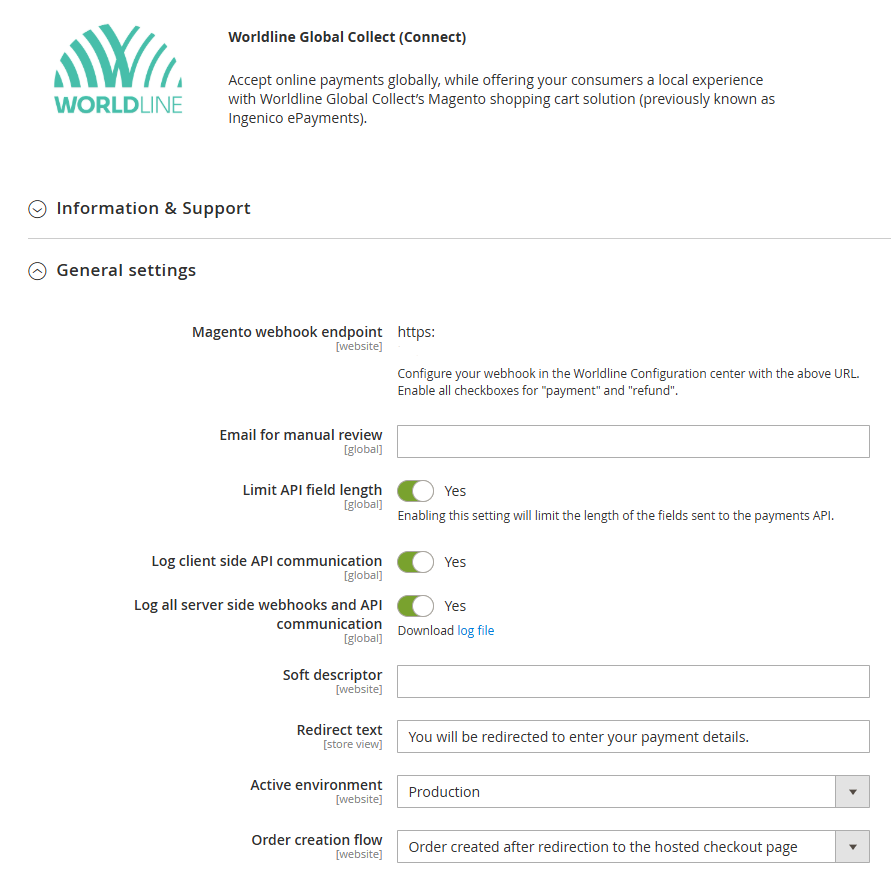The width and height of the screenshot is (891, 873).
Task: Select the Redirect text input contents
Action: tap(633, 736)
